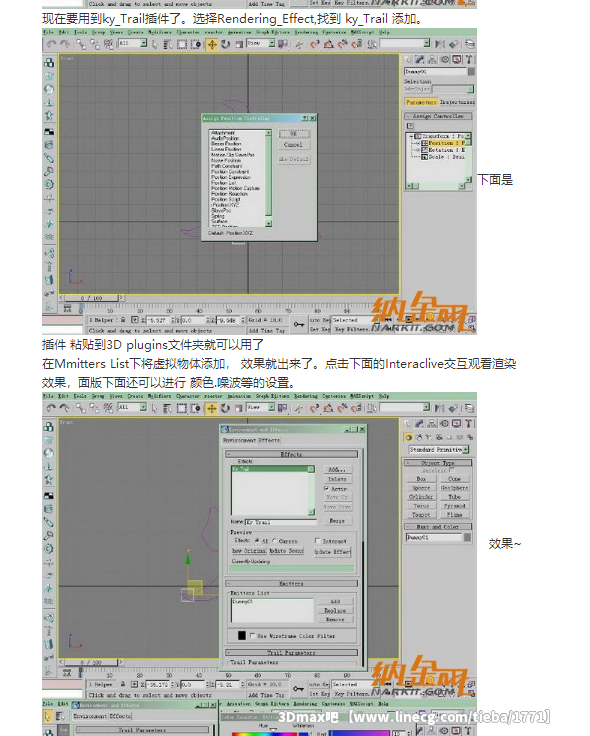The height and width of the screenshot is (736, 590).
Task: Click the Replace button in Emitters List
Action: pyautogui.click(x=335, y=611)
